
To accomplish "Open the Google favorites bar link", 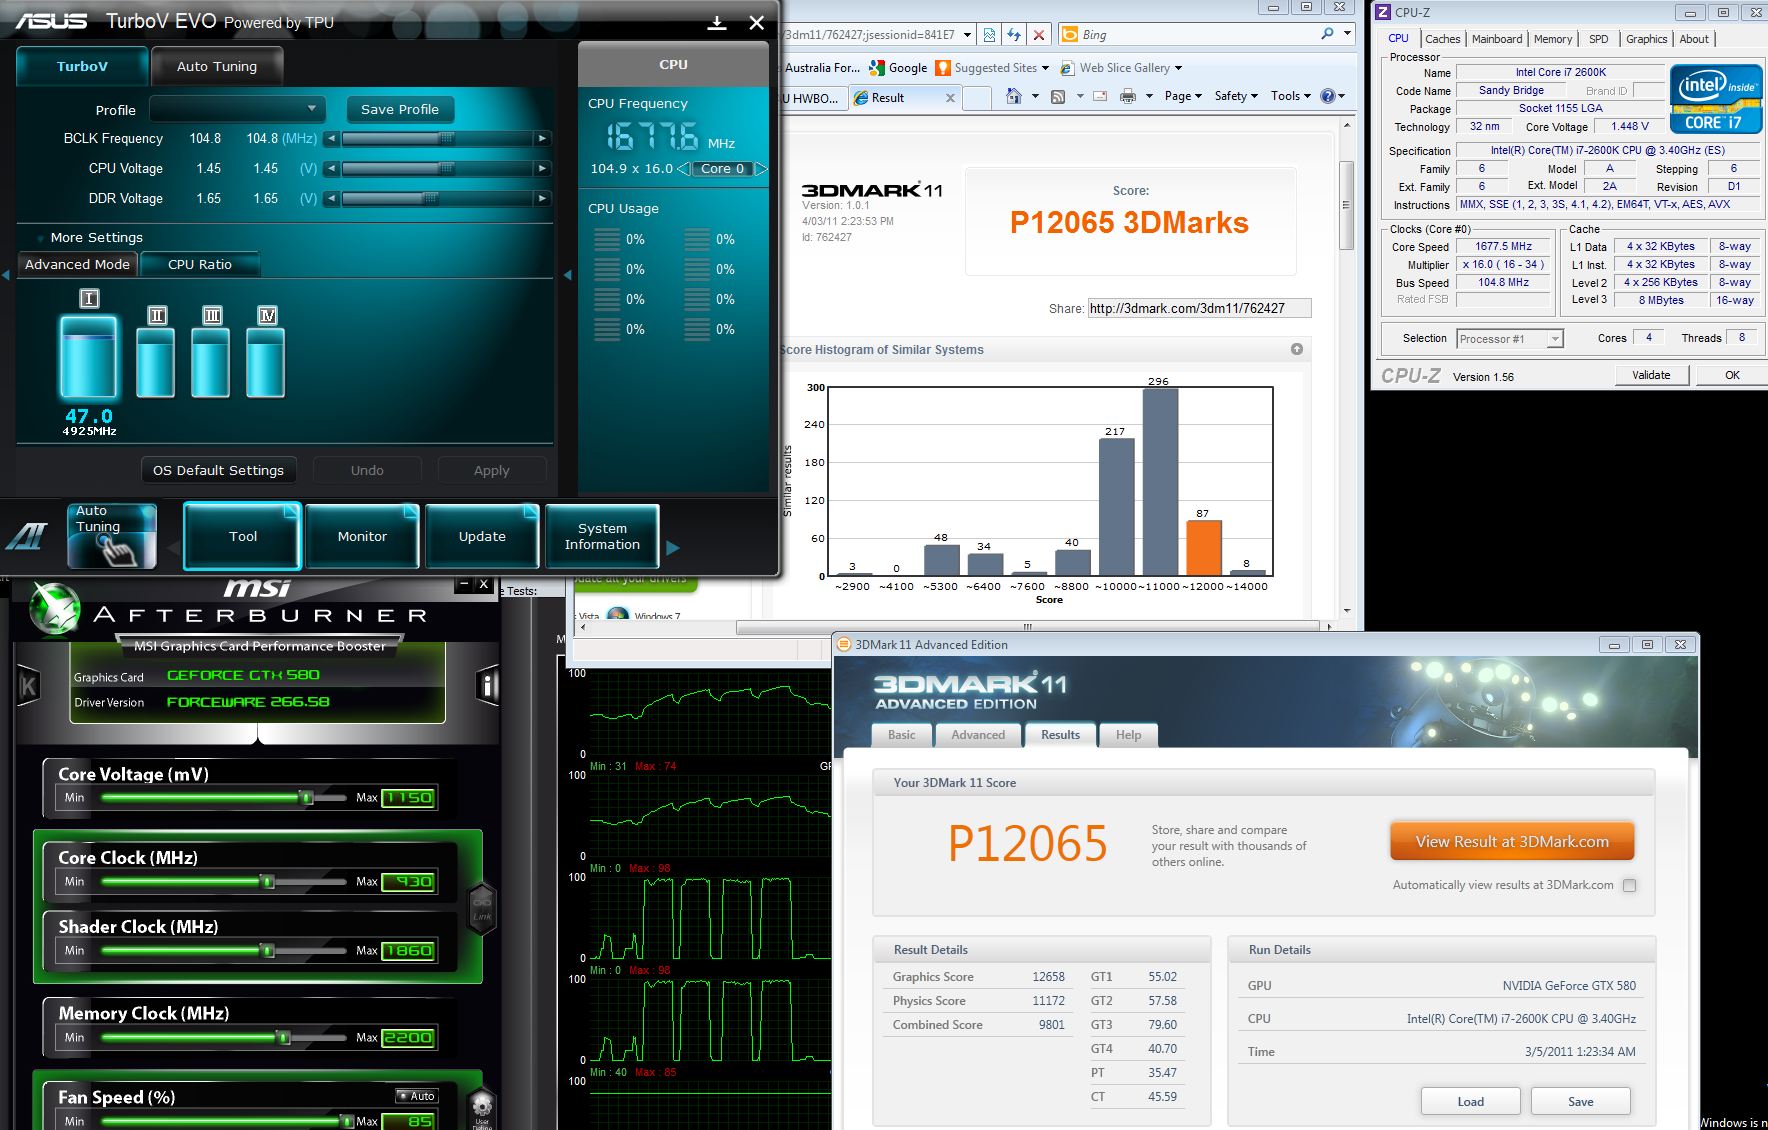I will [x=898, y=68].
